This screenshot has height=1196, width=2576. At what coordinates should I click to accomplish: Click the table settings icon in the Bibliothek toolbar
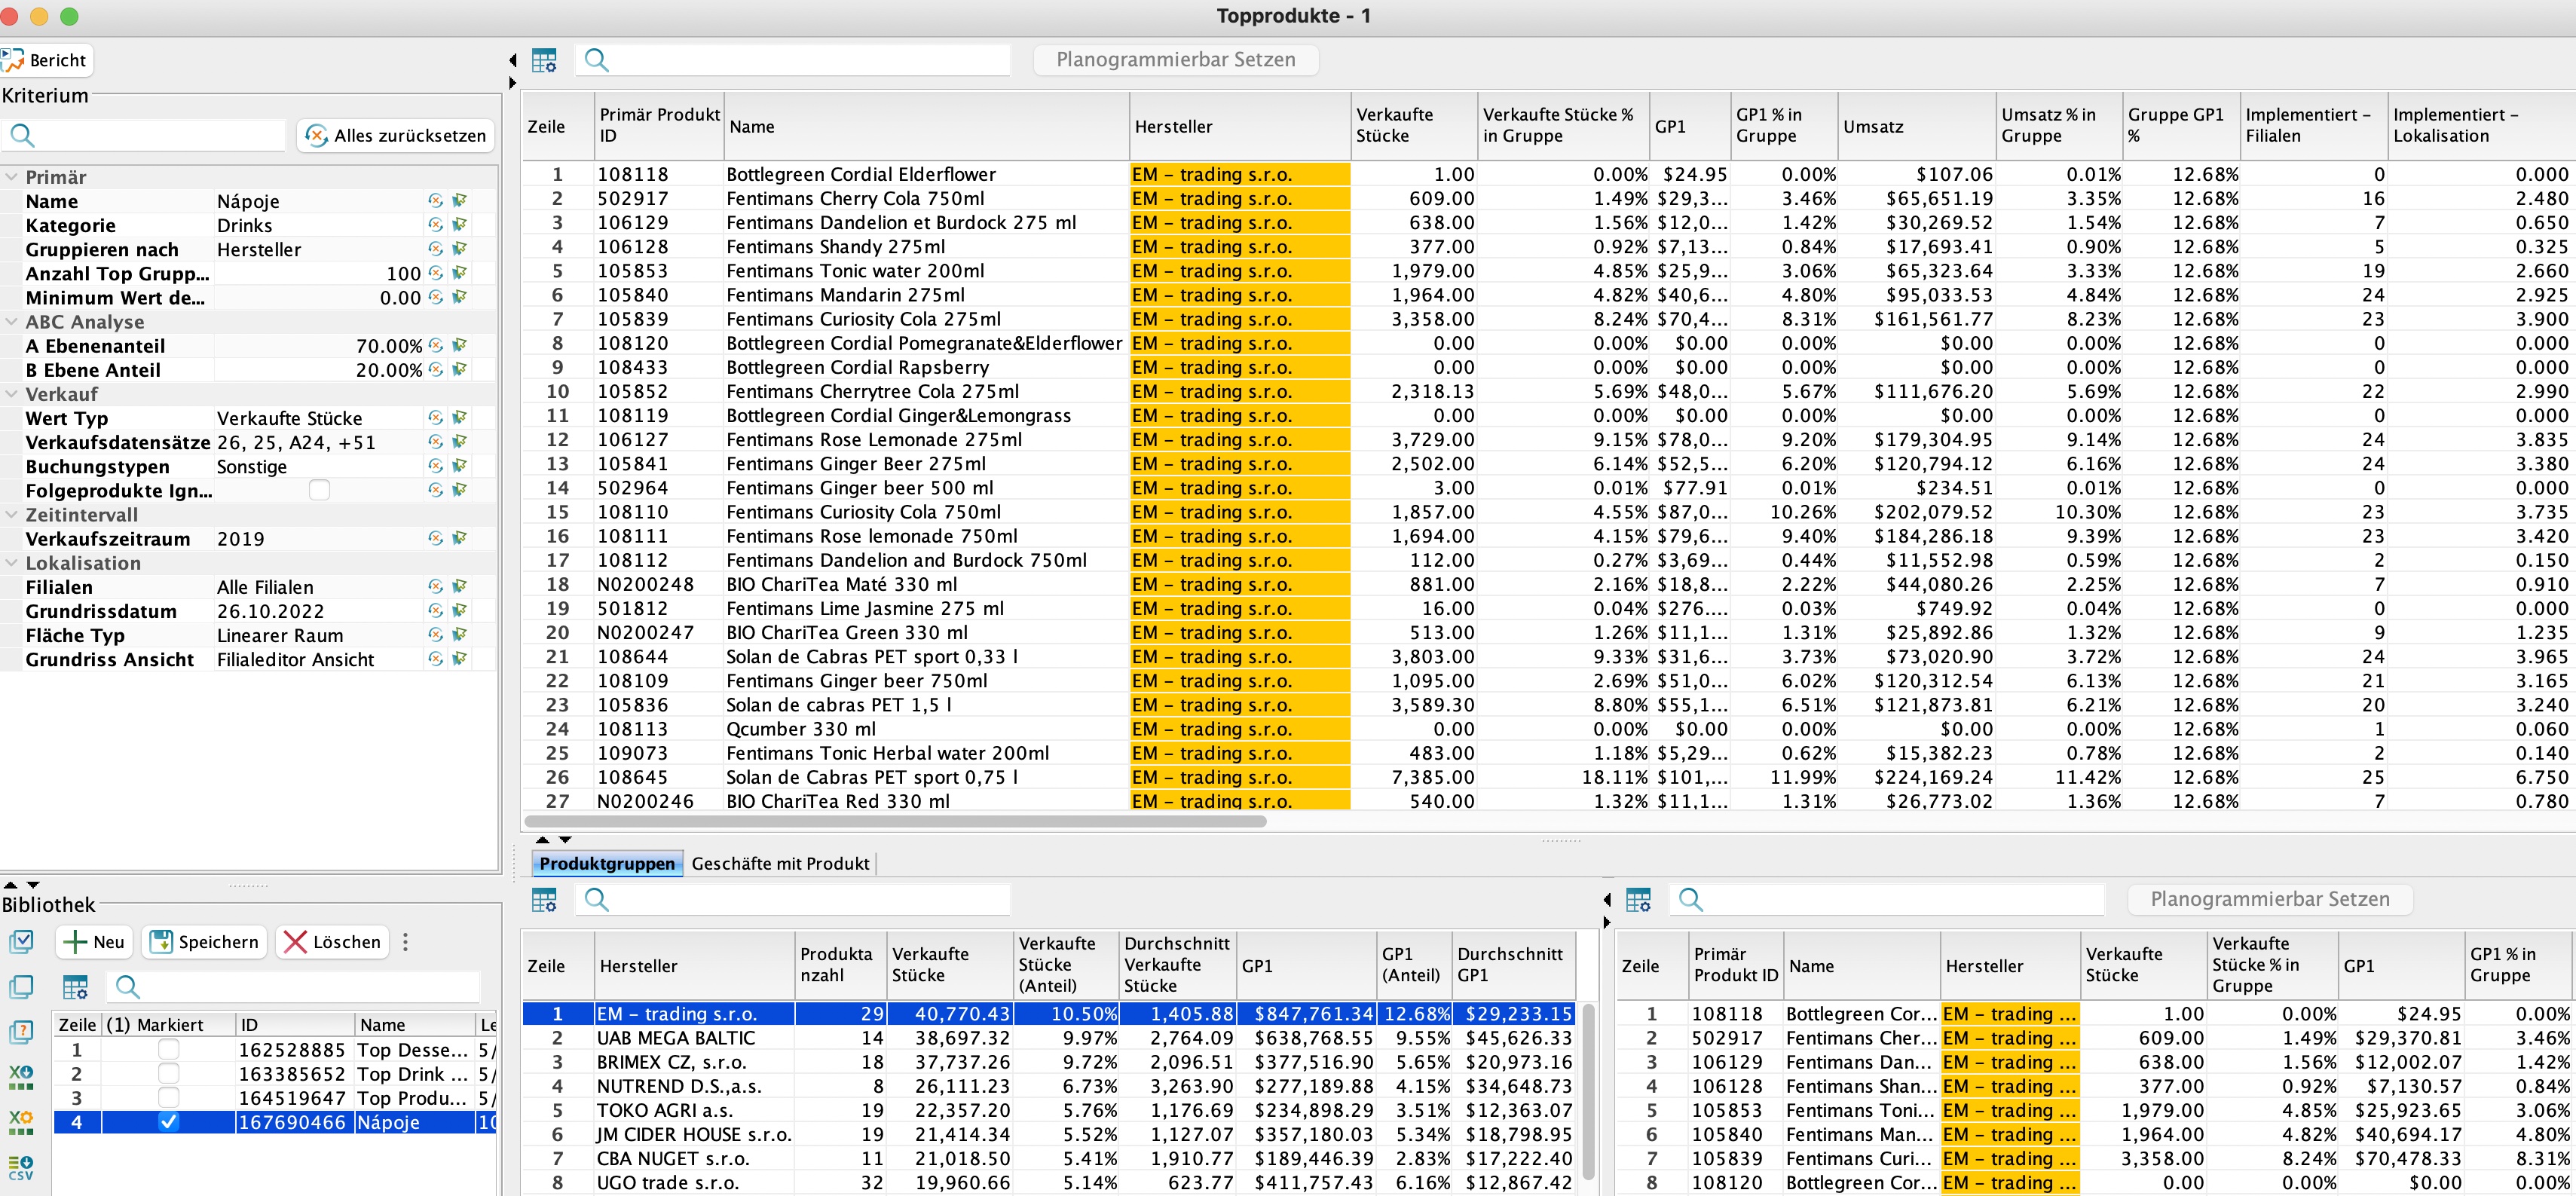75,987
